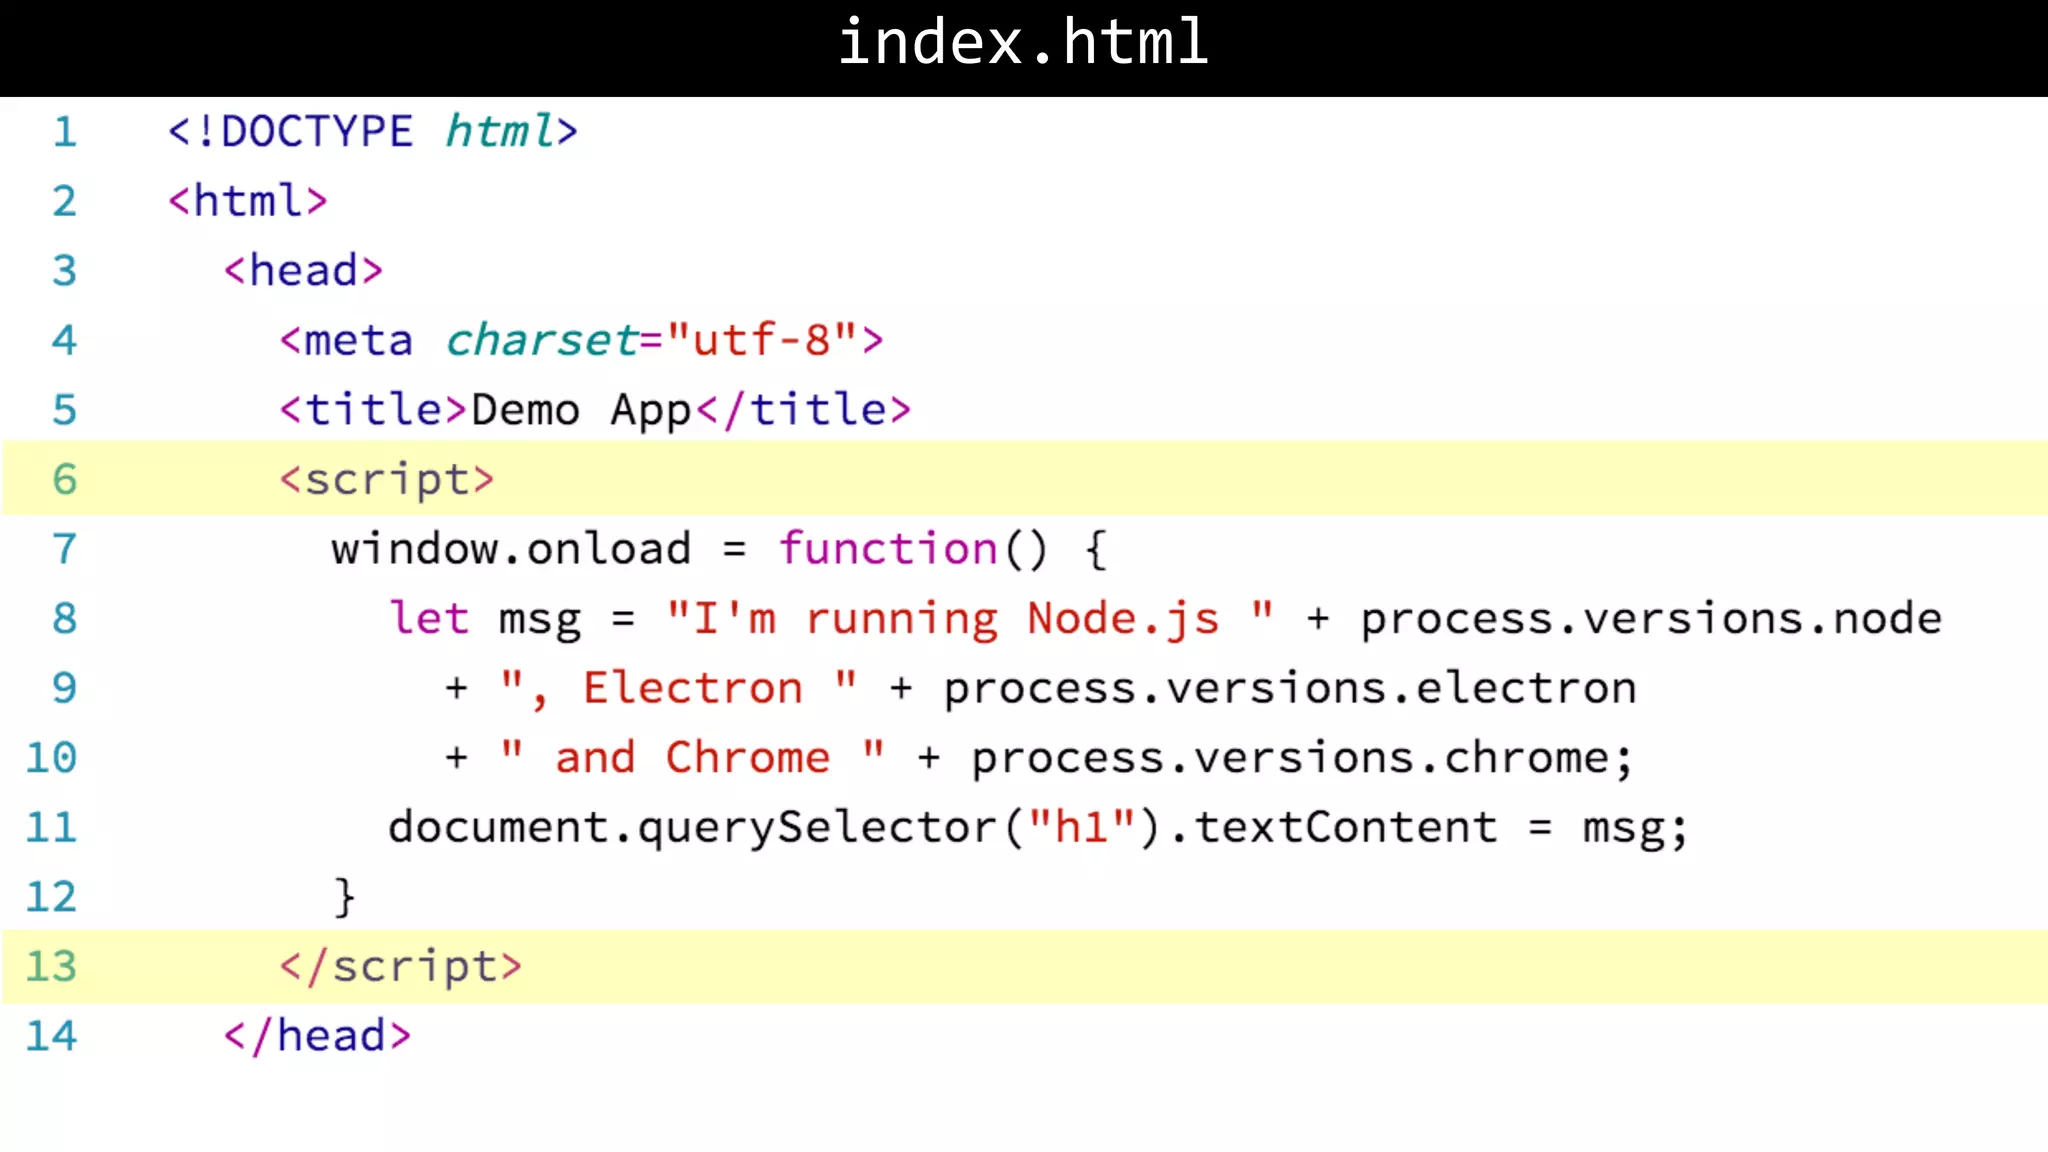The width and height of the screenshot is (2048, 1152).
Task: Click the function keyword
Action: (x=888, y=549)
